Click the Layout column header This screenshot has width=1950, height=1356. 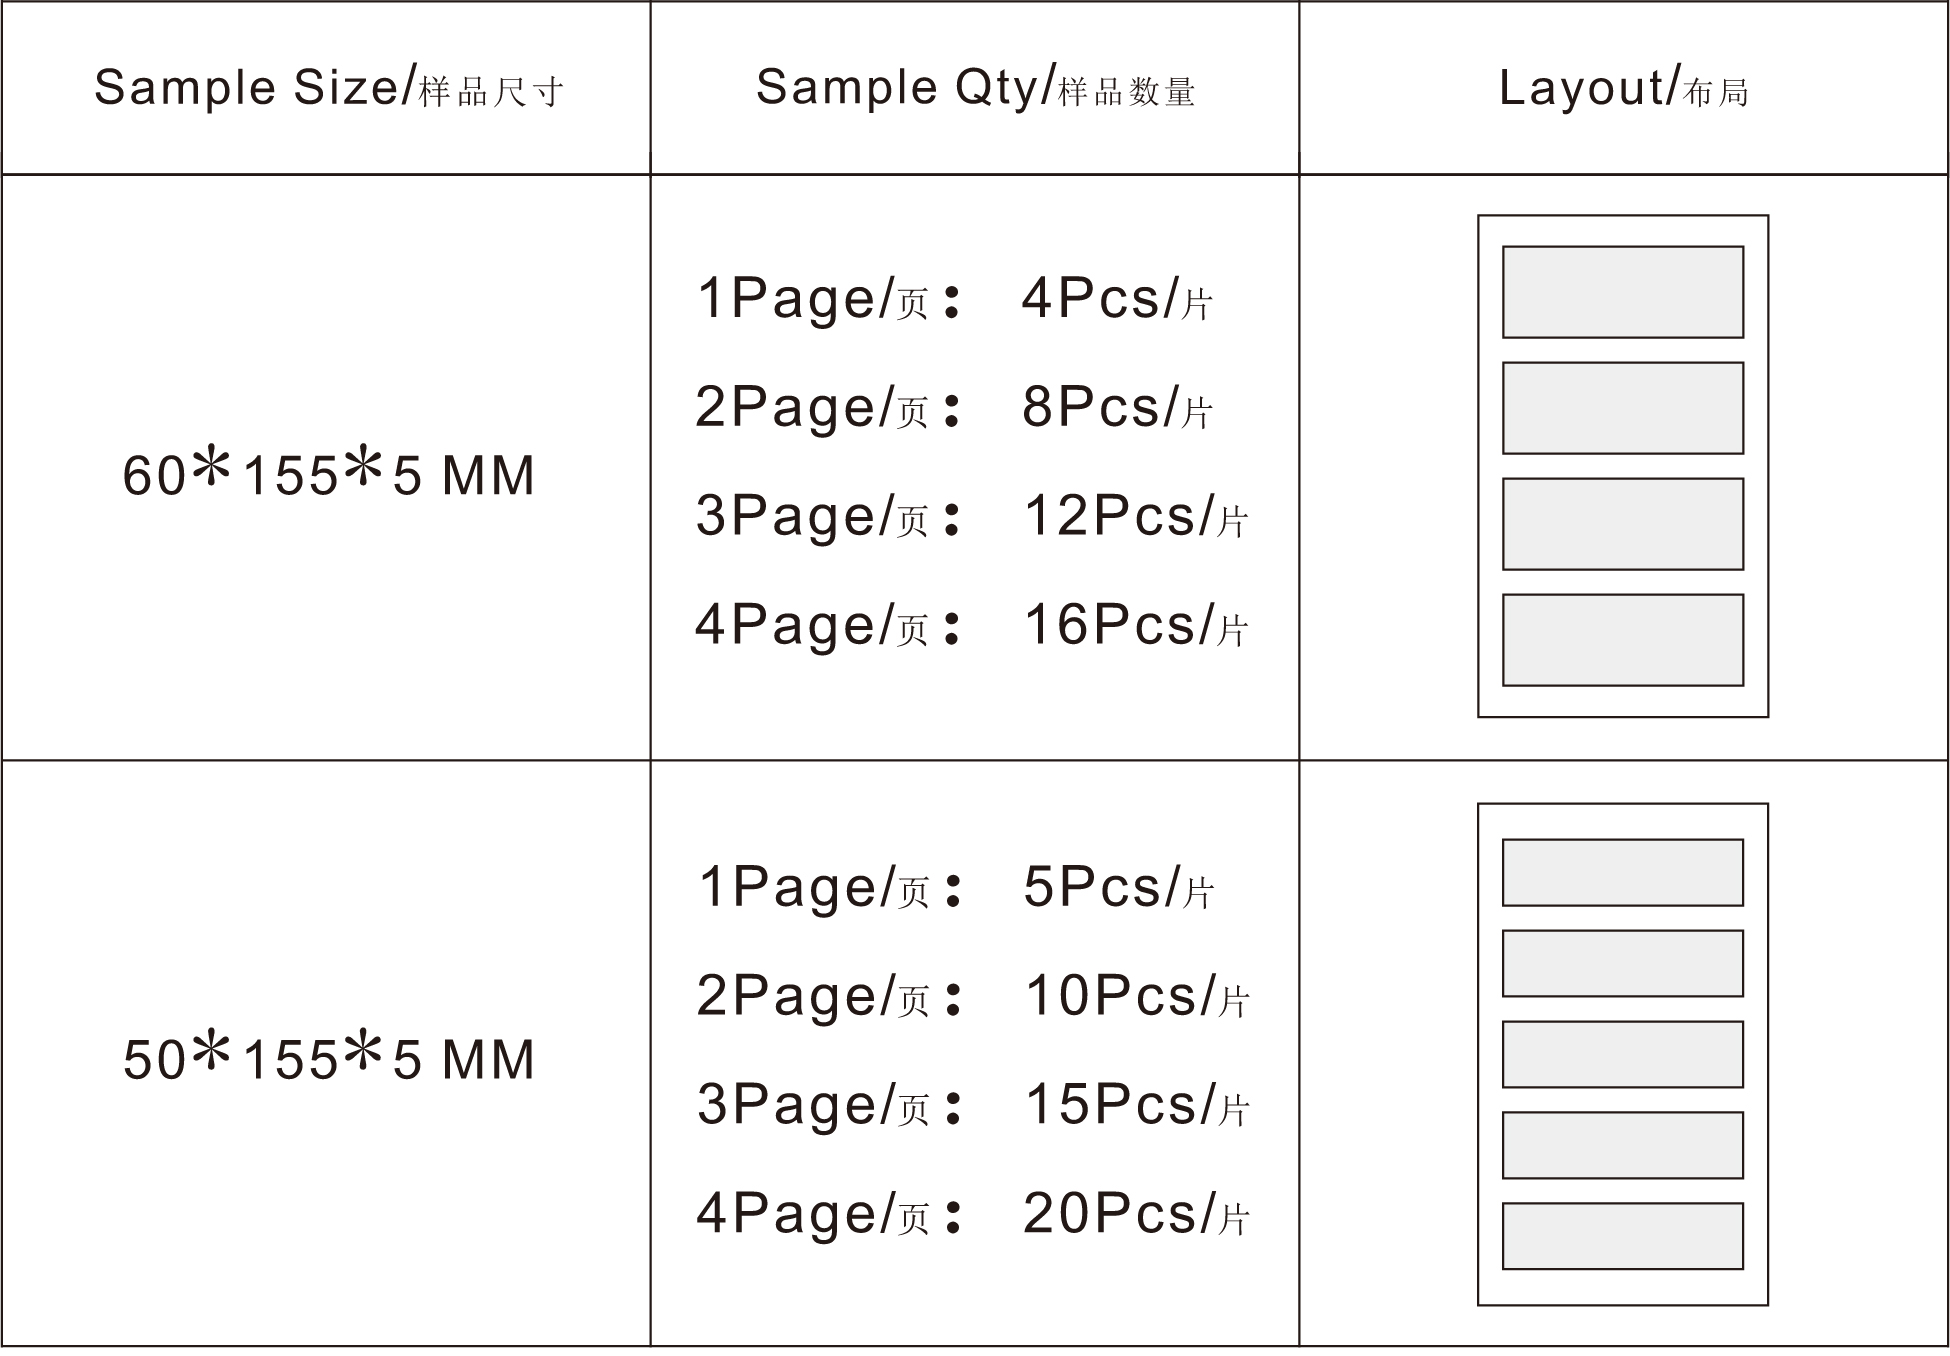coord(1623,88)
